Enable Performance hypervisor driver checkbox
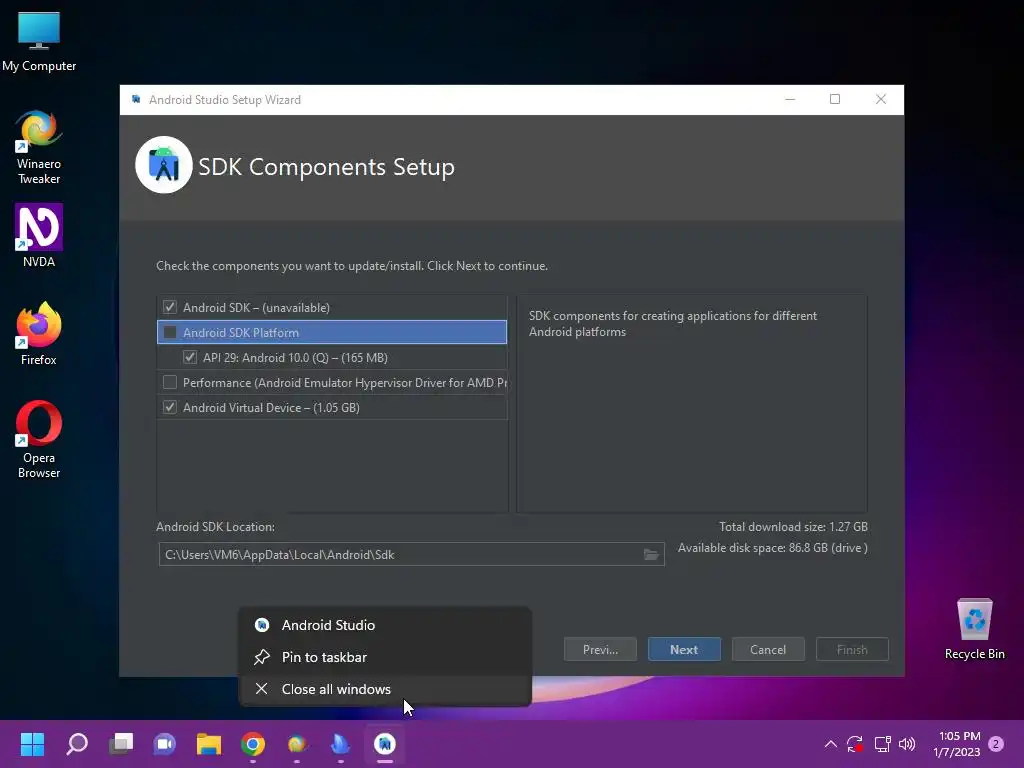The height and width of the screenshot is (768, 1024). [170, 382]
